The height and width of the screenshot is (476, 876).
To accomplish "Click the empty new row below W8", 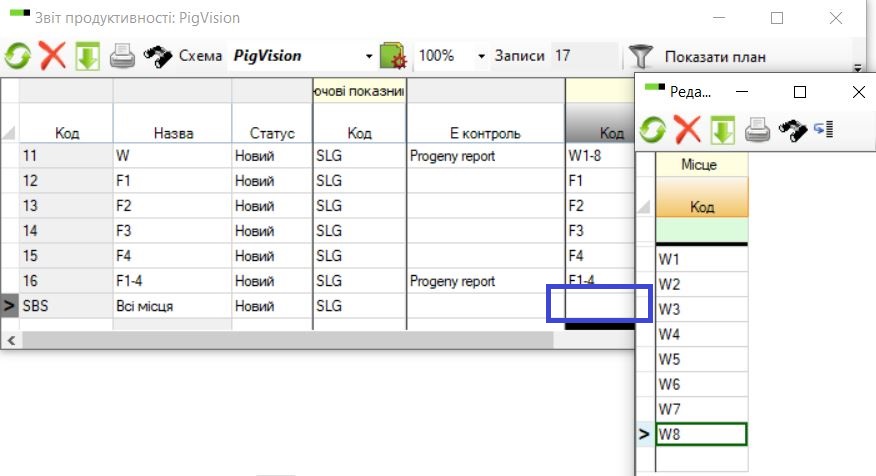I will pyautogui.click(x=702, y=459).
